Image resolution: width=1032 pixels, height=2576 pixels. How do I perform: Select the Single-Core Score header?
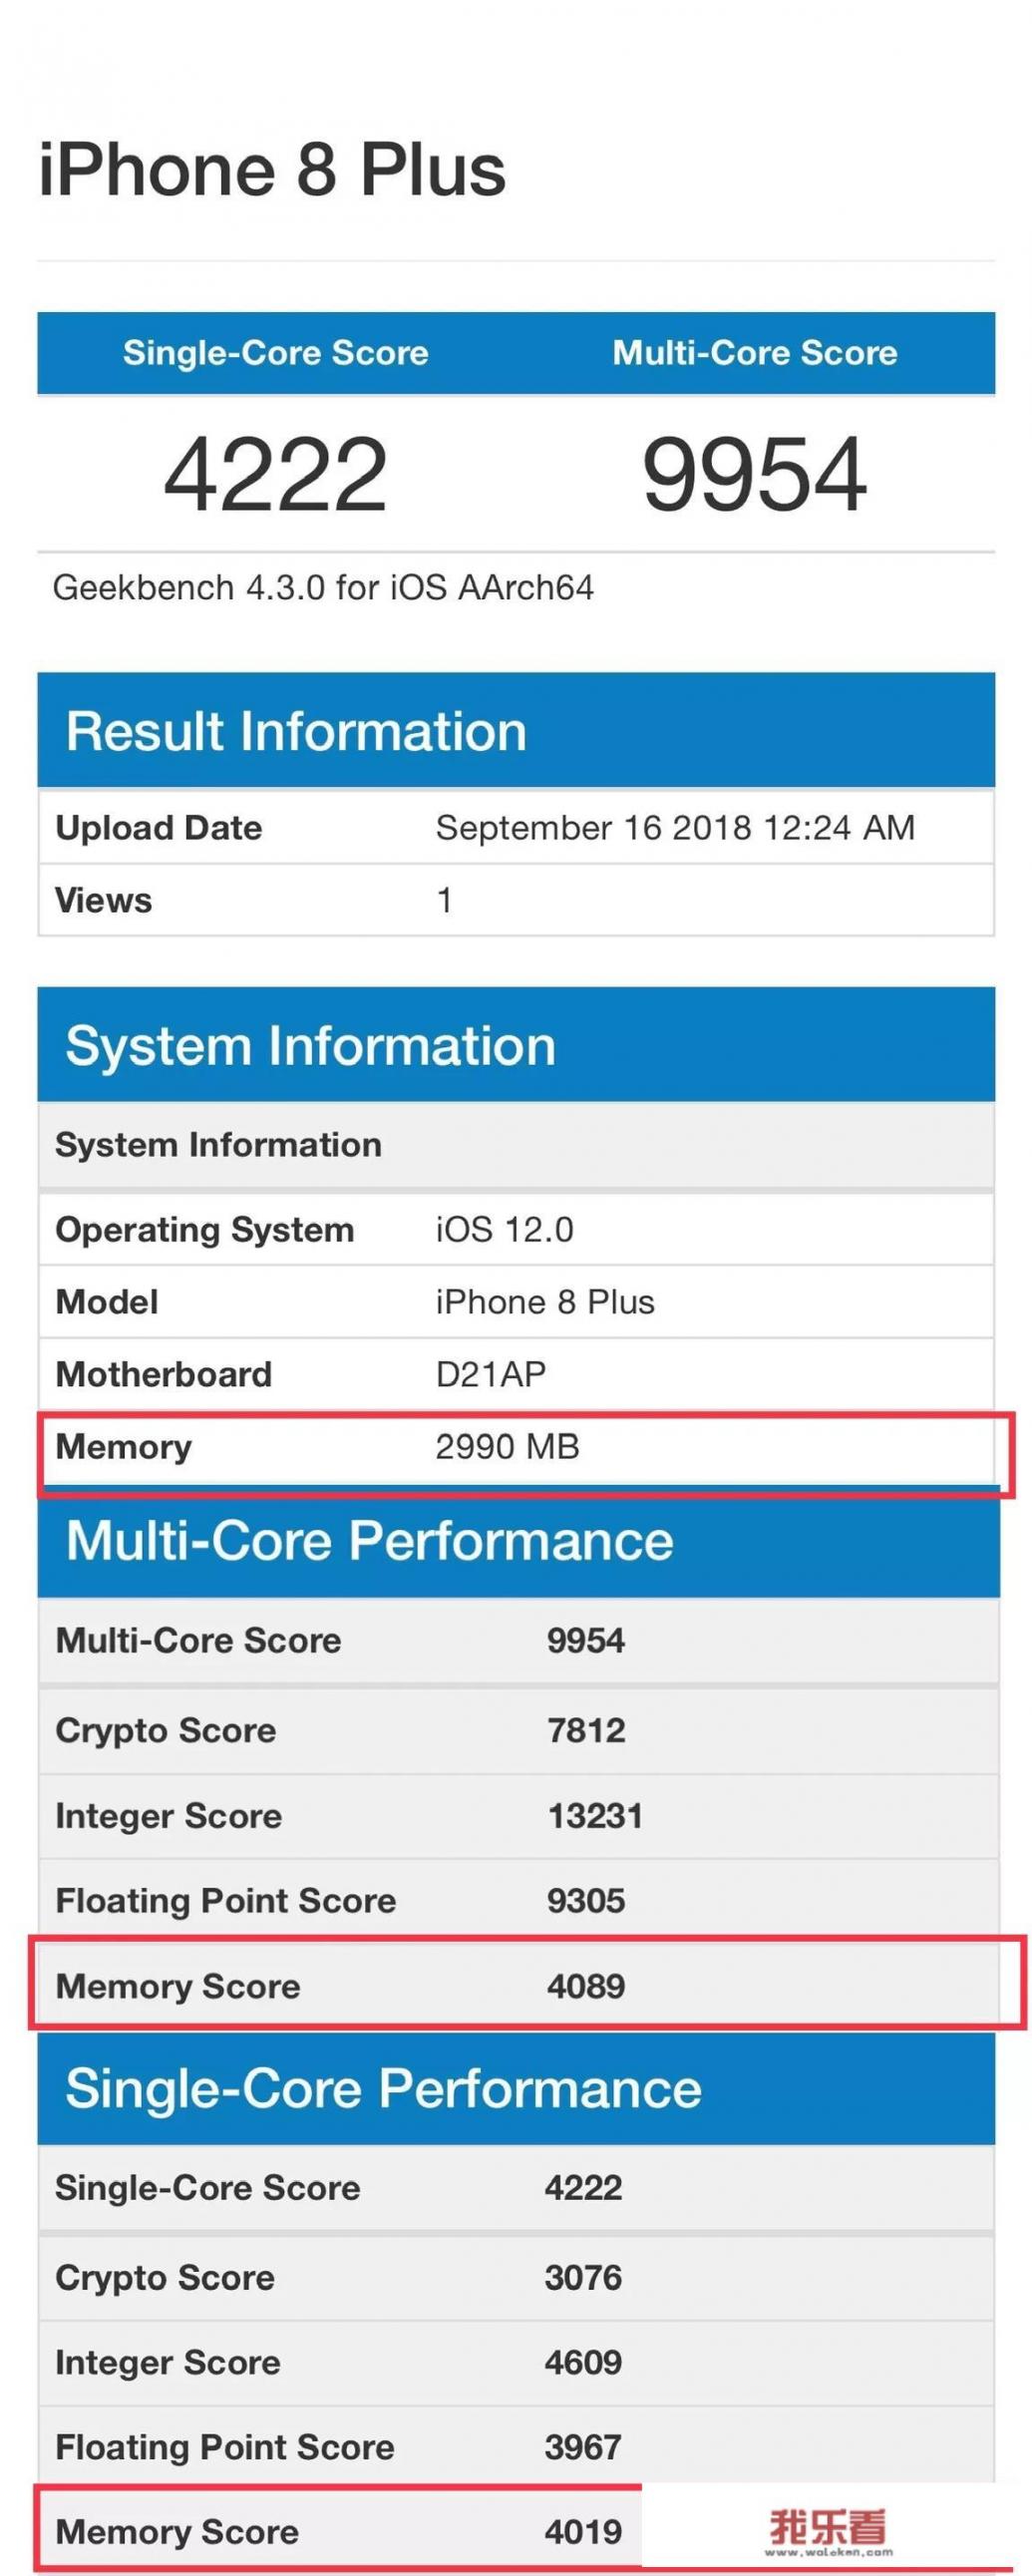pyautogui.click(x=276, y=352)
